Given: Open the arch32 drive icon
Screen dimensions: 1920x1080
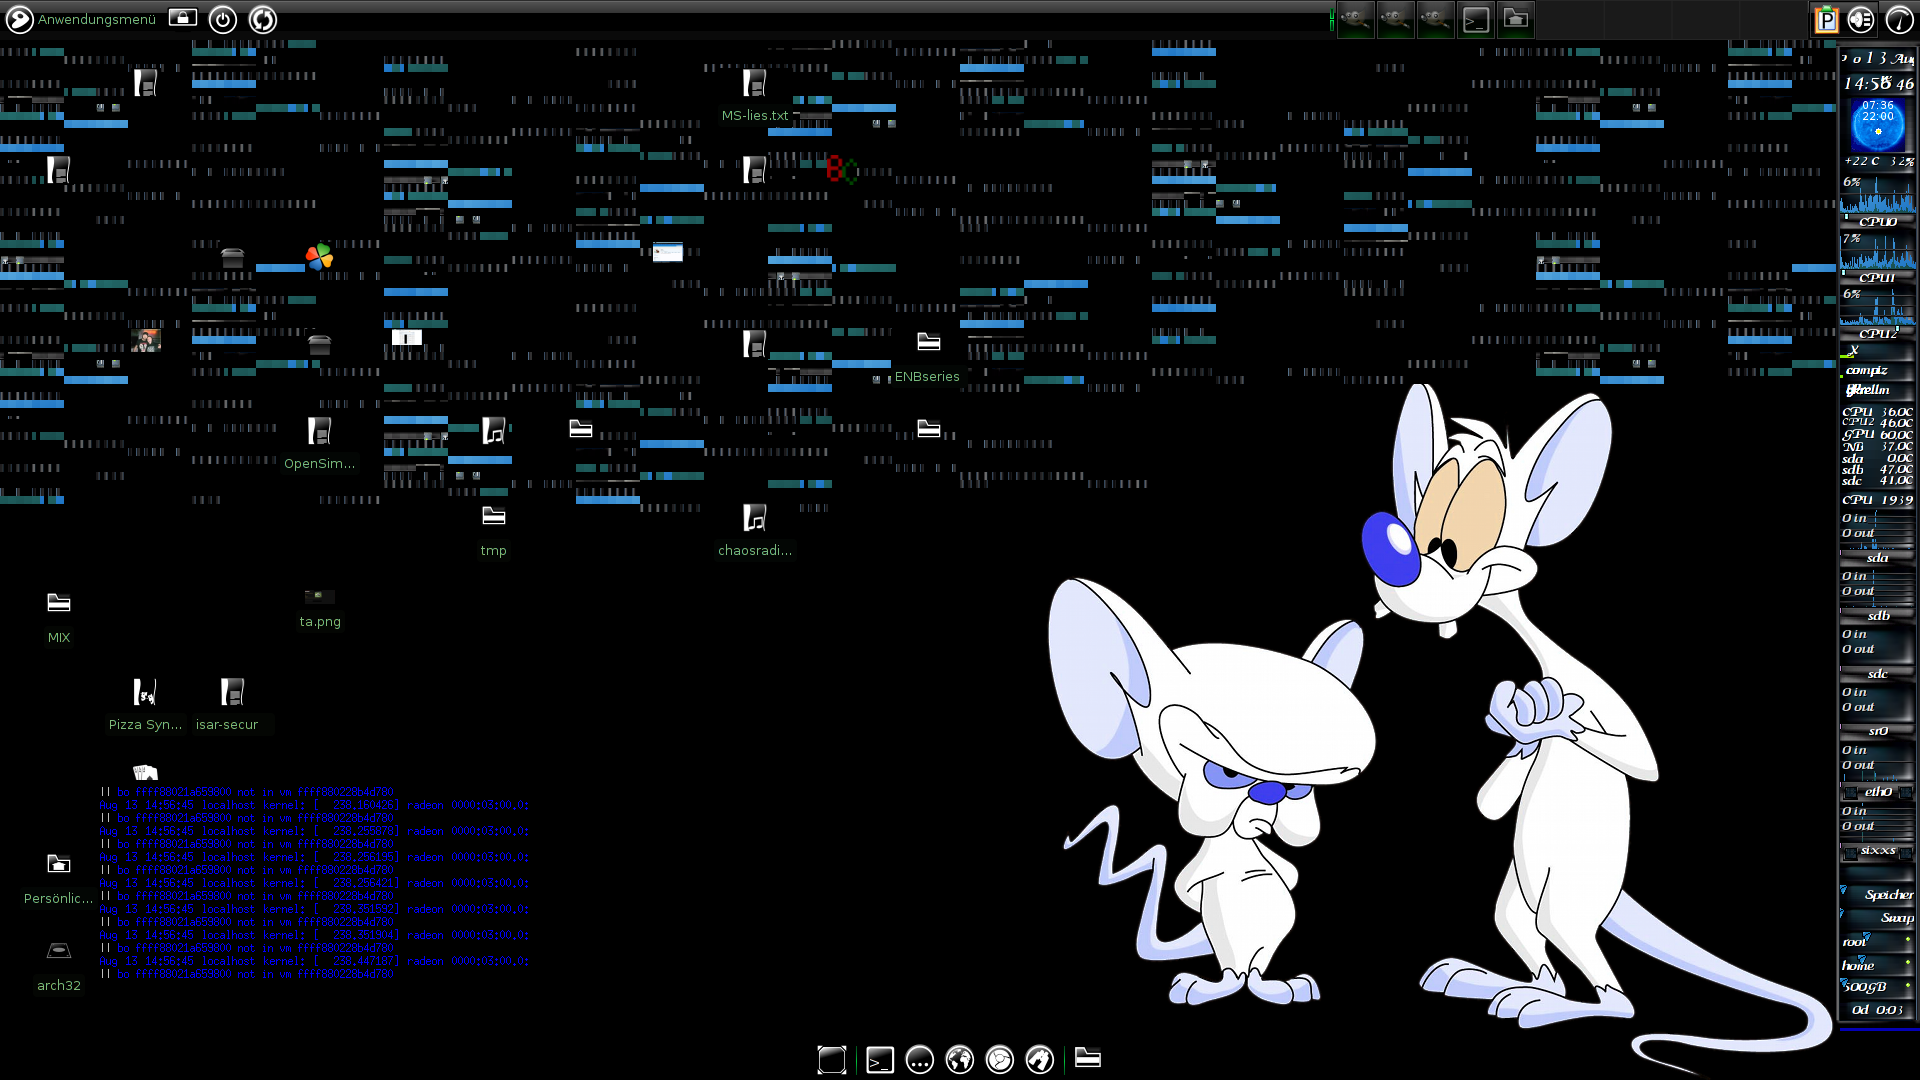Looking at the screenshot, I should click(59, 951).
